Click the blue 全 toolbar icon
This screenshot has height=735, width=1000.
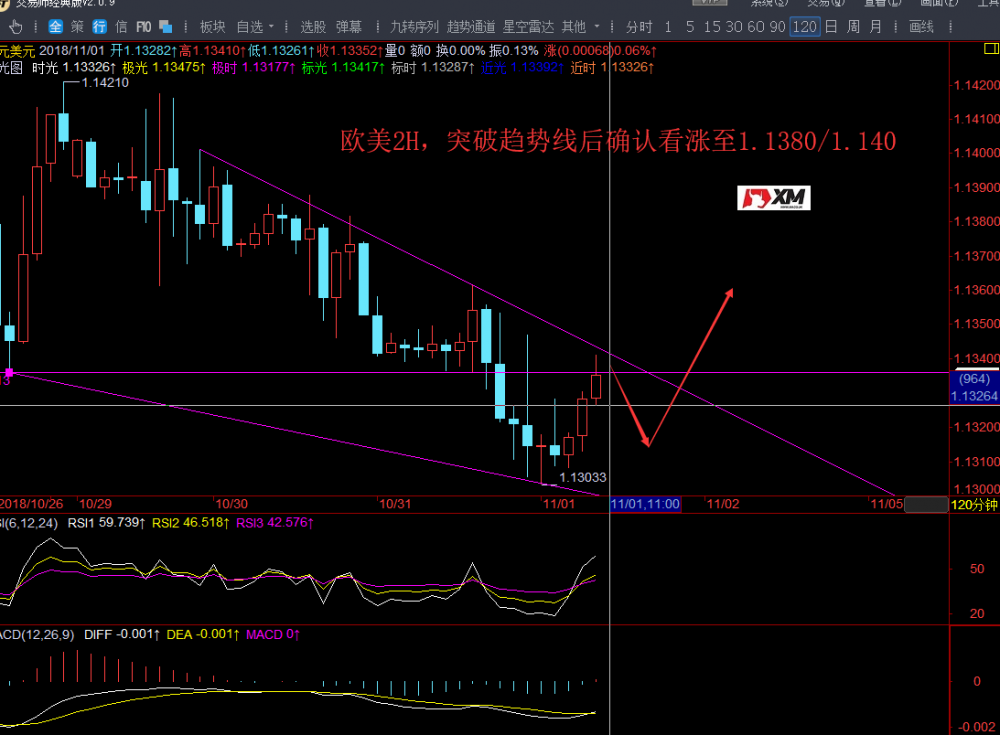55,27
